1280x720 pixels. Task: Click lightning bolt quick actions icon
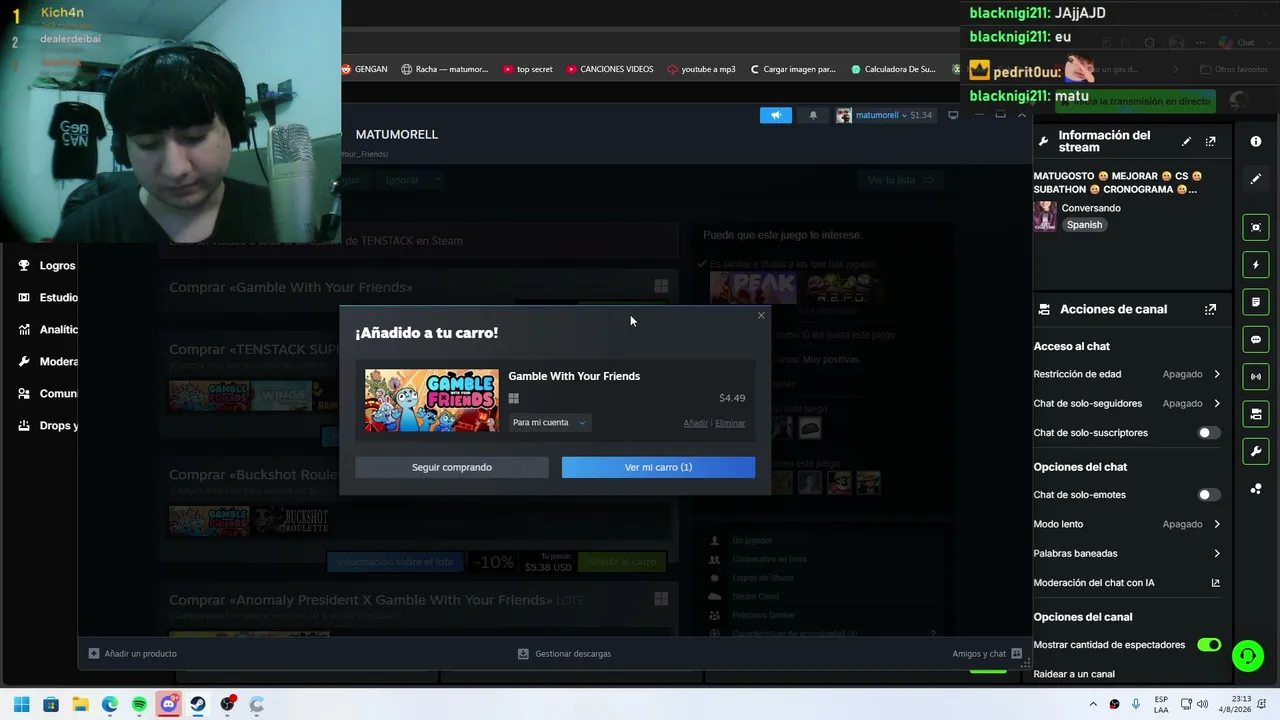[1256, 265]
